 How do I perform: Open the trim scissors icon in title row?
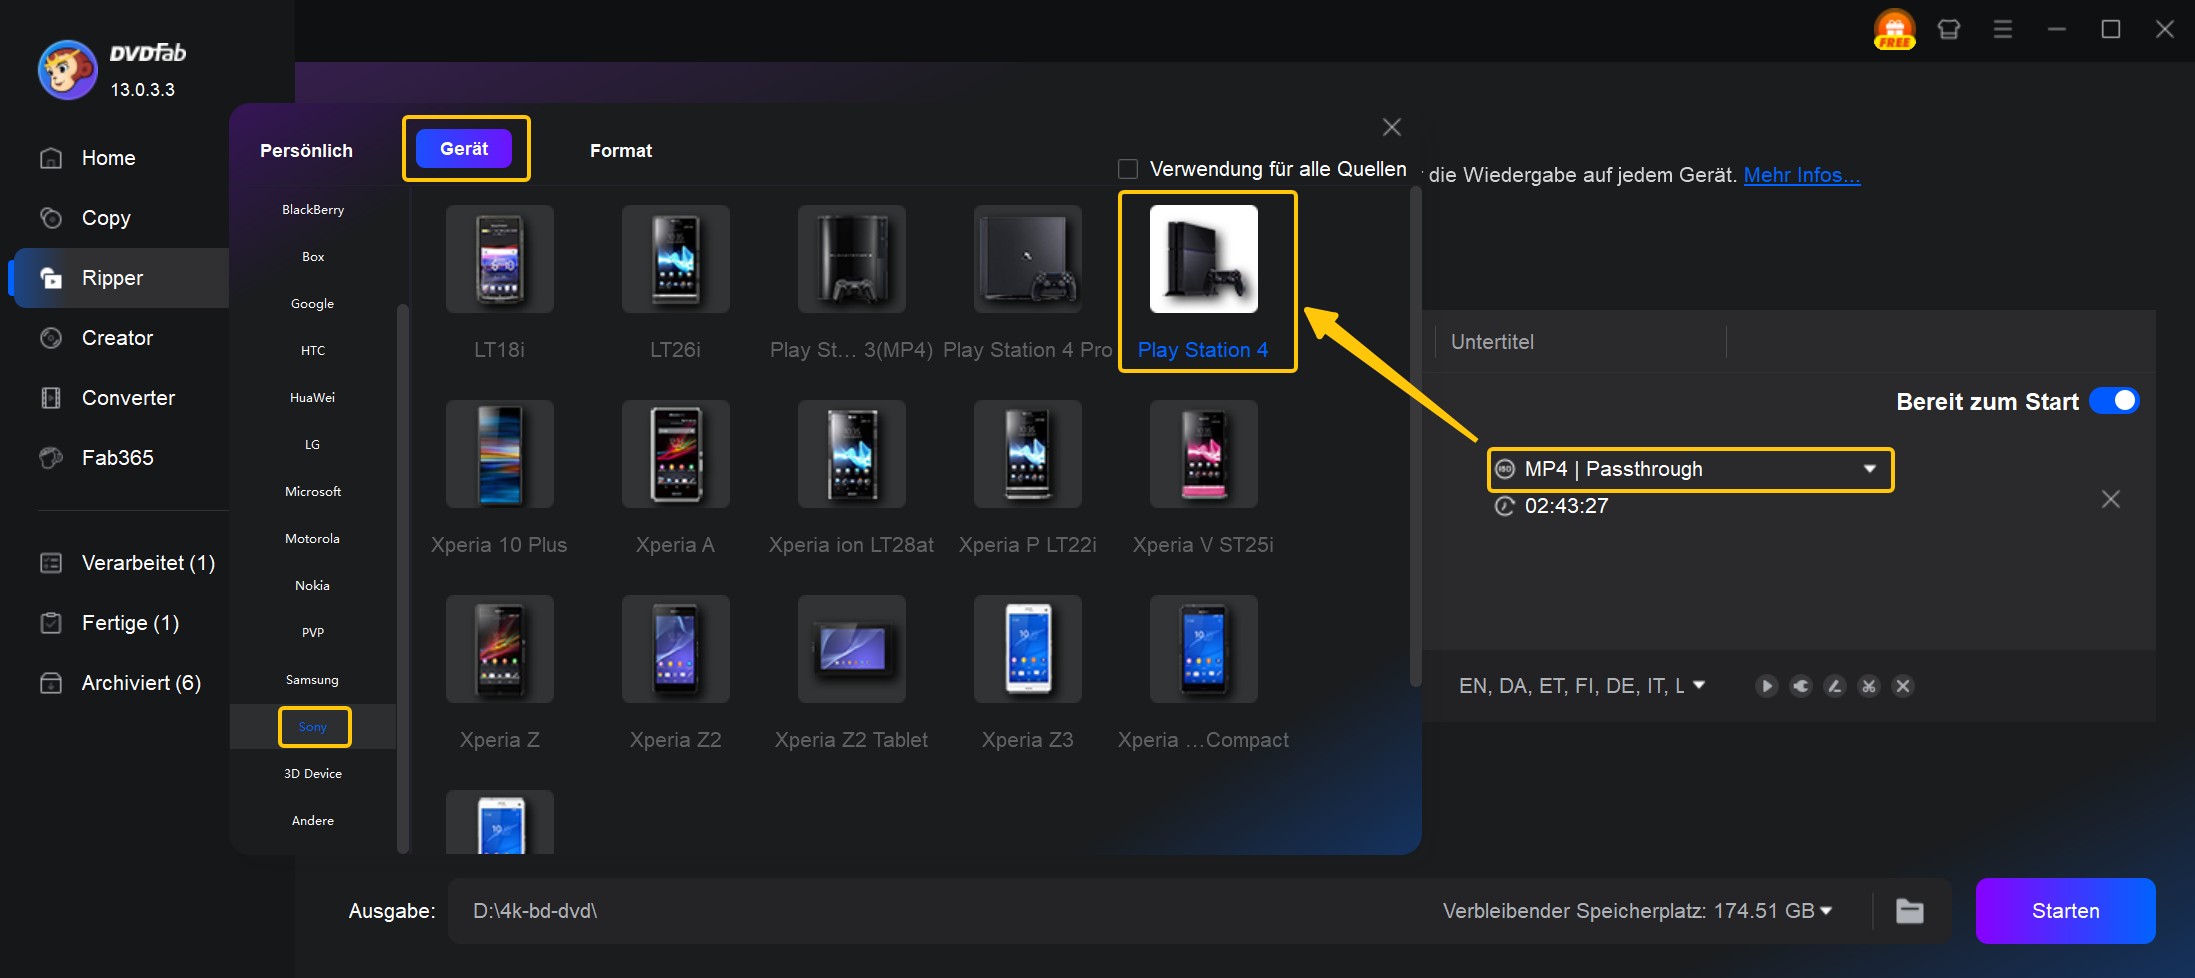tap(1869, 686)
